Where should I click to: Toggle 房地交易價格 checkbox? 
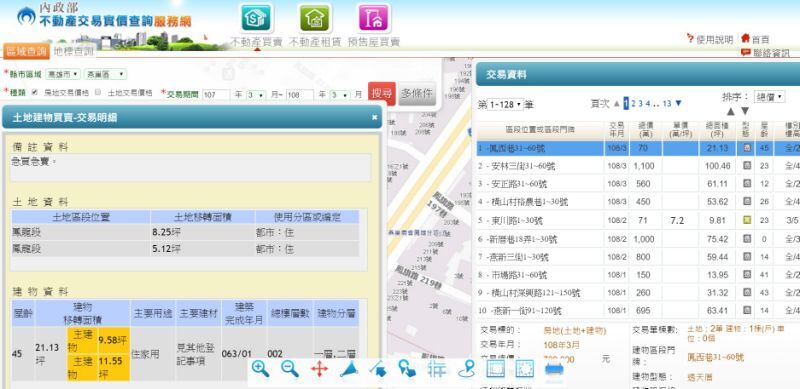(35, 92)
